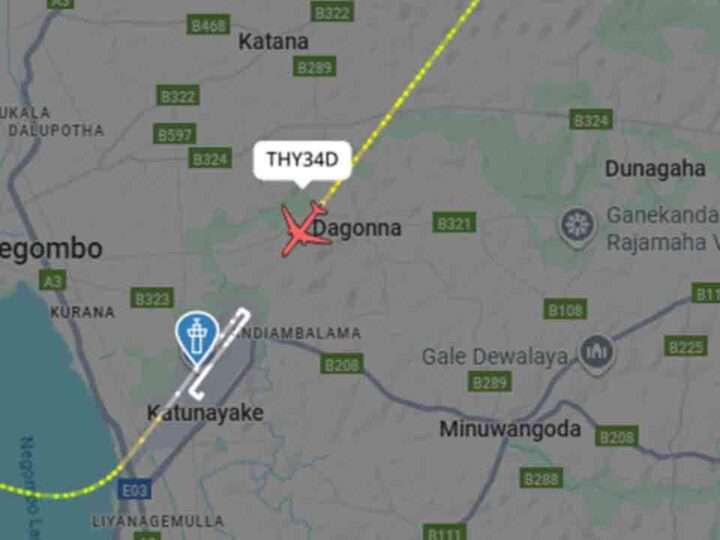Screen dimensions: 720x540
Task: Click the B468 road shield near Katana
Action: point(208,24)
